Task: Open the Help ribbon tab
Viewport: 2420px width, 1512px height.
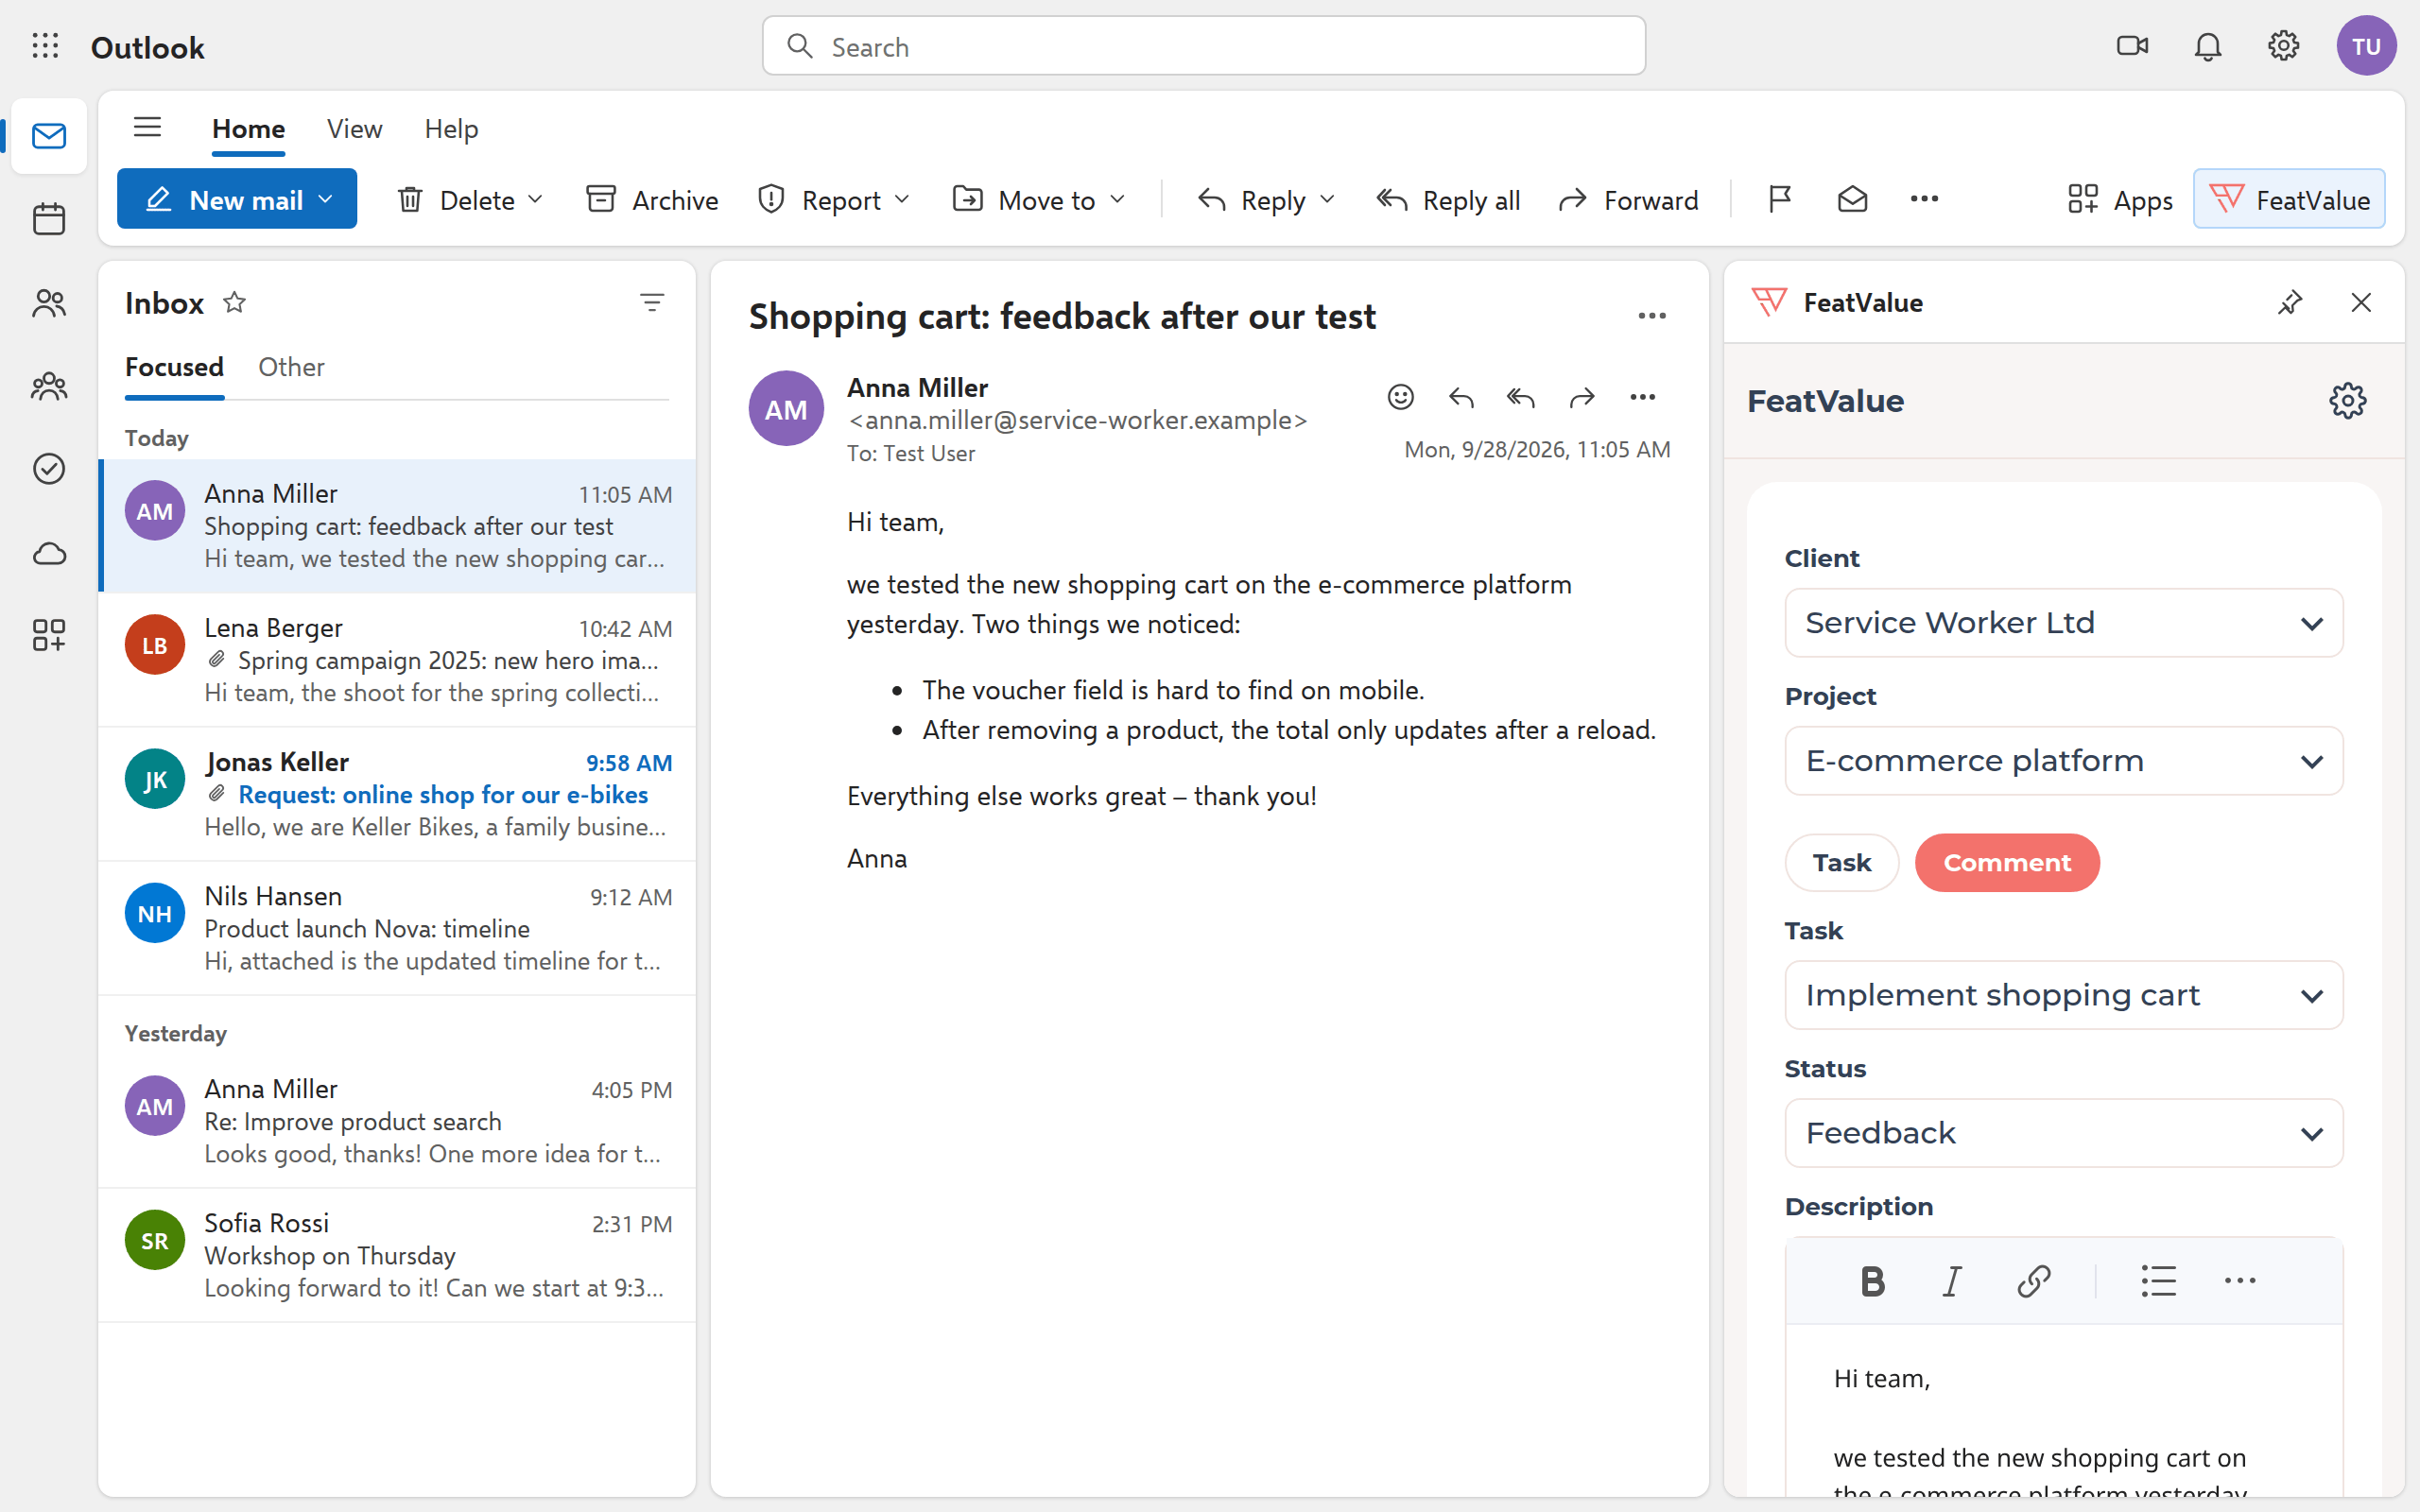Action: coord(451,129)
